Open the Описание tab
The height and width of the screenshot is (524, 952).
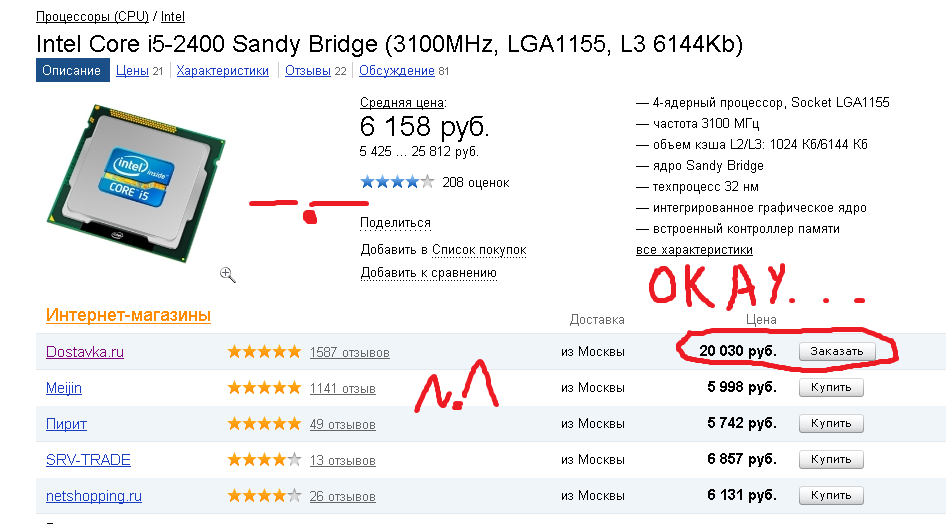coord(72,70)
